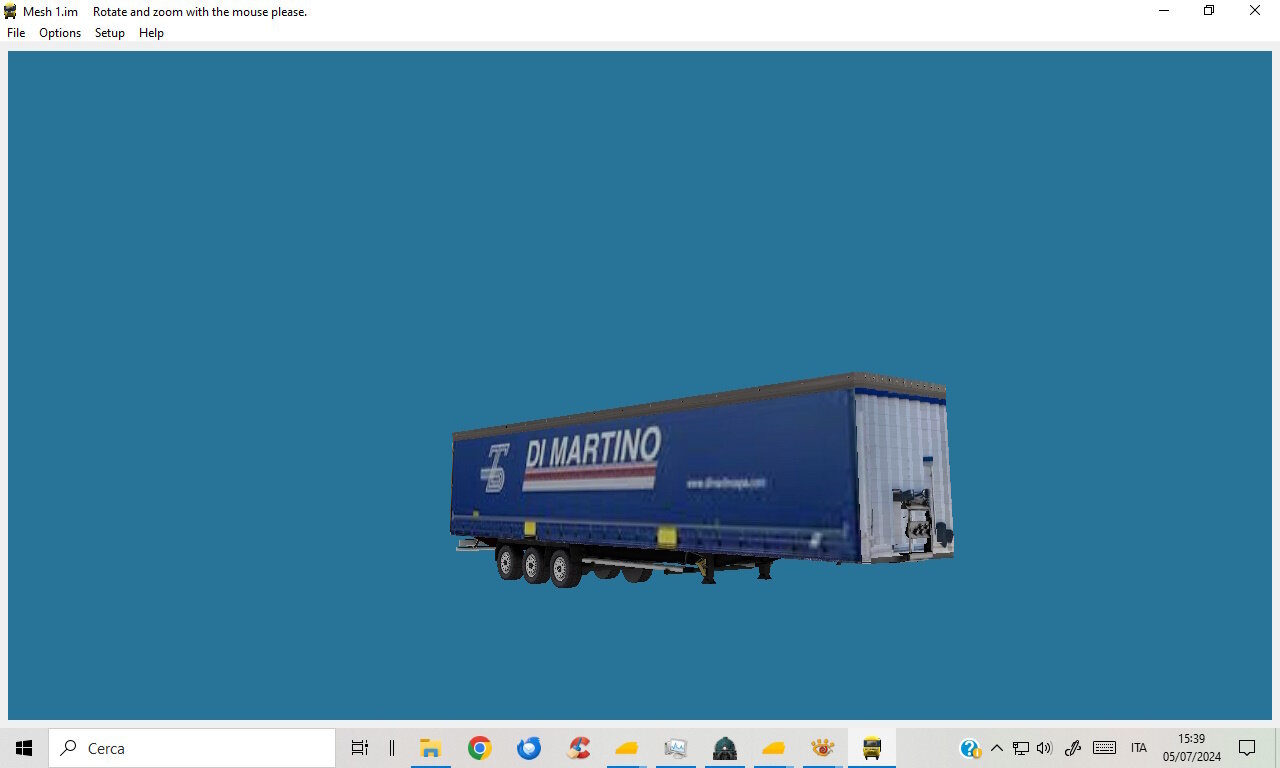Close the Mesh 1.im window
The height and width of the screenshot is (768, 1280).
[x=1255, y=11]
